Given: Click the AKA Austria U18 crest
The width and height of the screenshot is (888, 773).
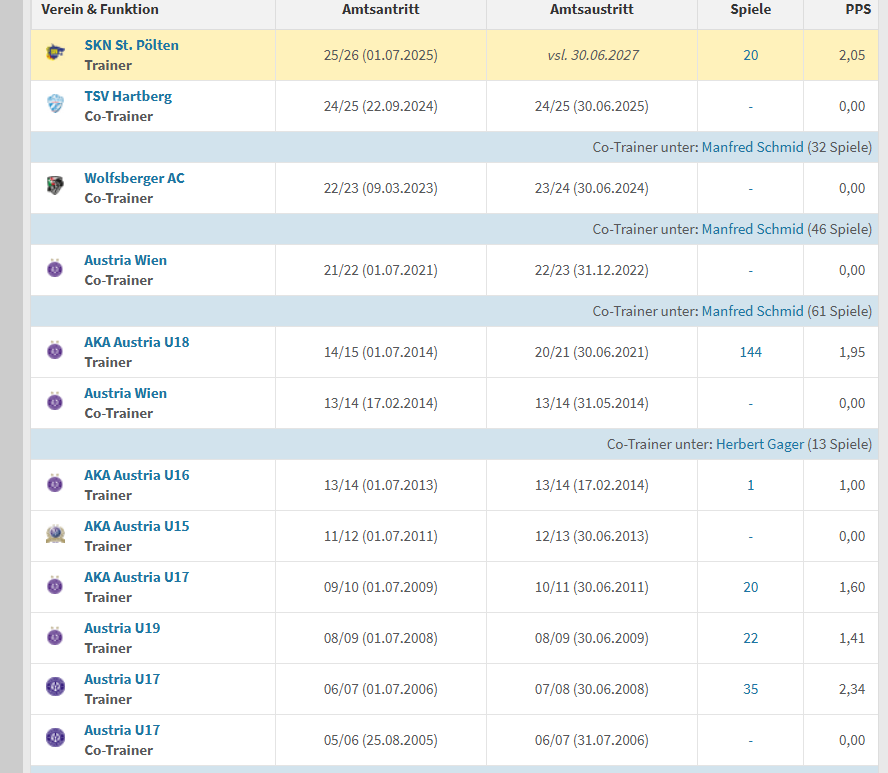Looking at the screenshot, I should [x=55, y=351].
